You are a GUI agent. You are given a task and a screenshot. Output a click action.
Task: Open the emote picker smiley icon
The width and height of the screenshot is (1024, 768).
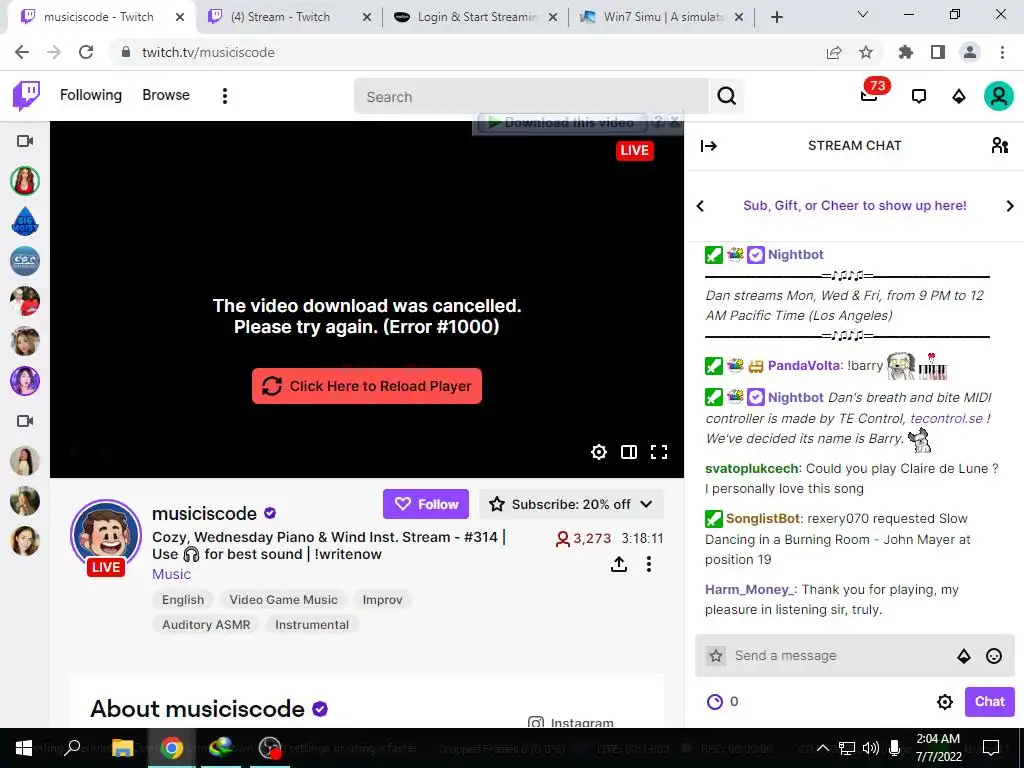point(993,656)
